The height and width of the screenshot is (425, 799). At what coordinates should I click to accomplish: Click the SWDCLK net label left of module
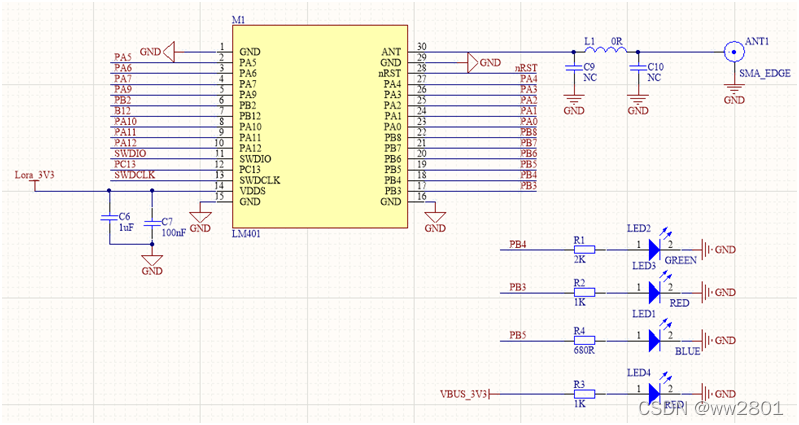tap(135, 175)
